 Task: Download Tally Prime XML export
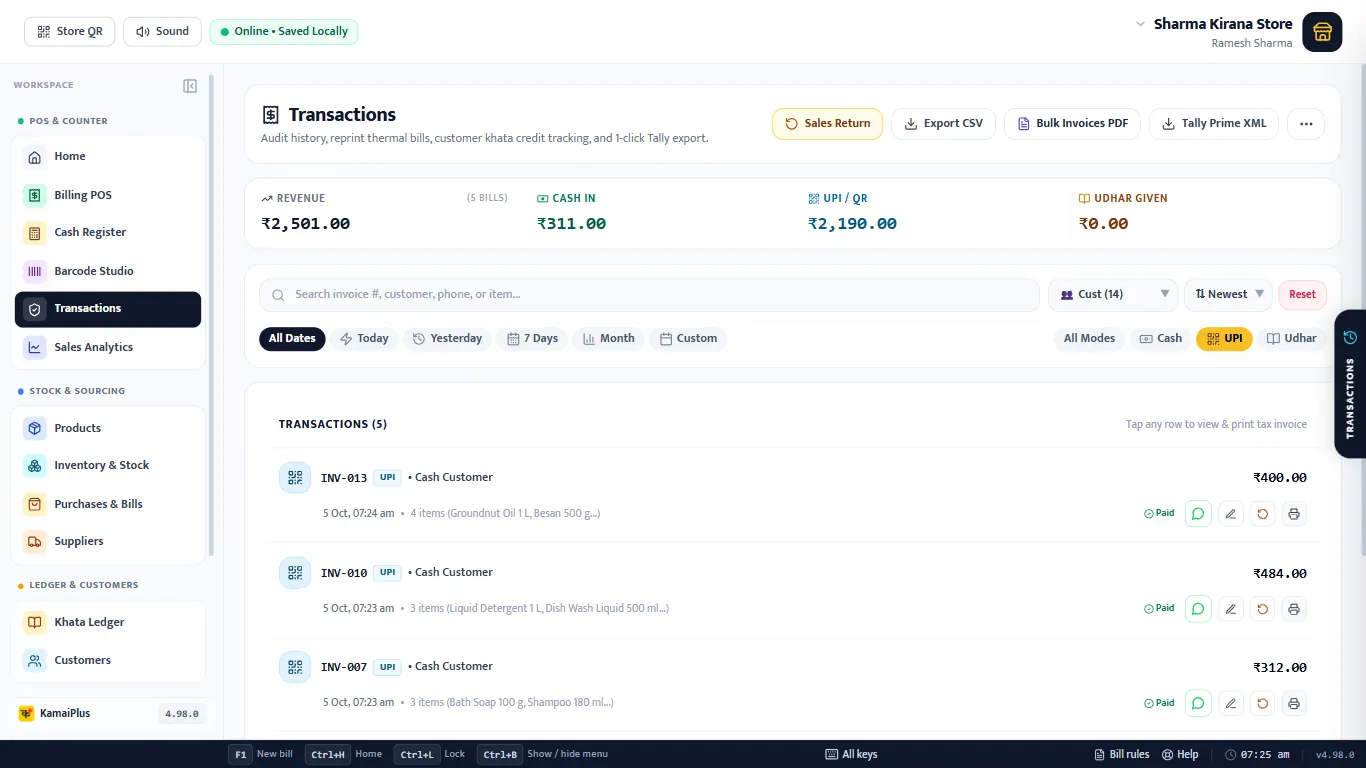coord(1214,124)
